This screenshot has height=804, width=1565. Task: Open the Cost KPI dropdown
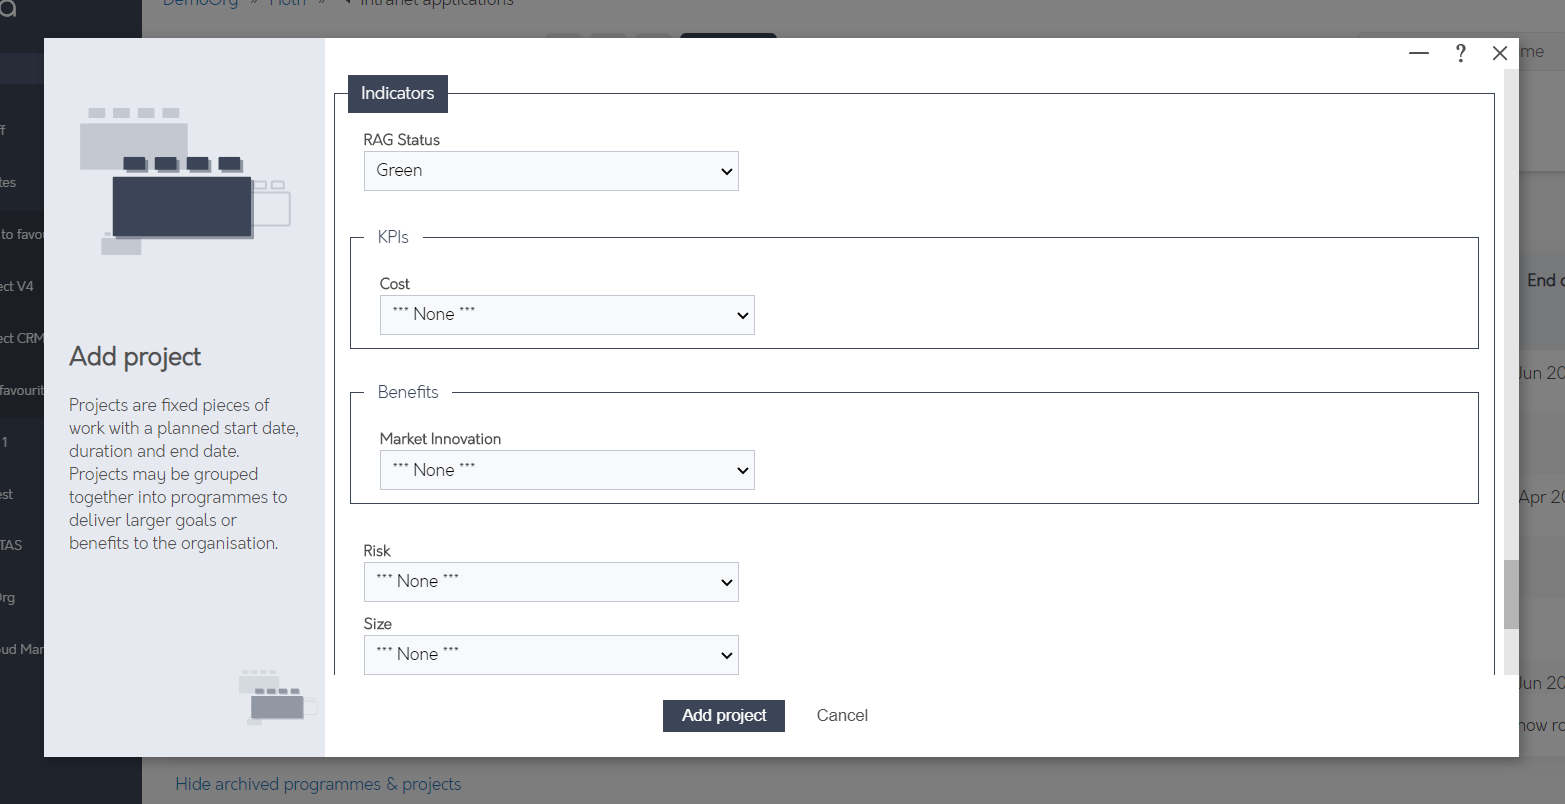point(566,314)
